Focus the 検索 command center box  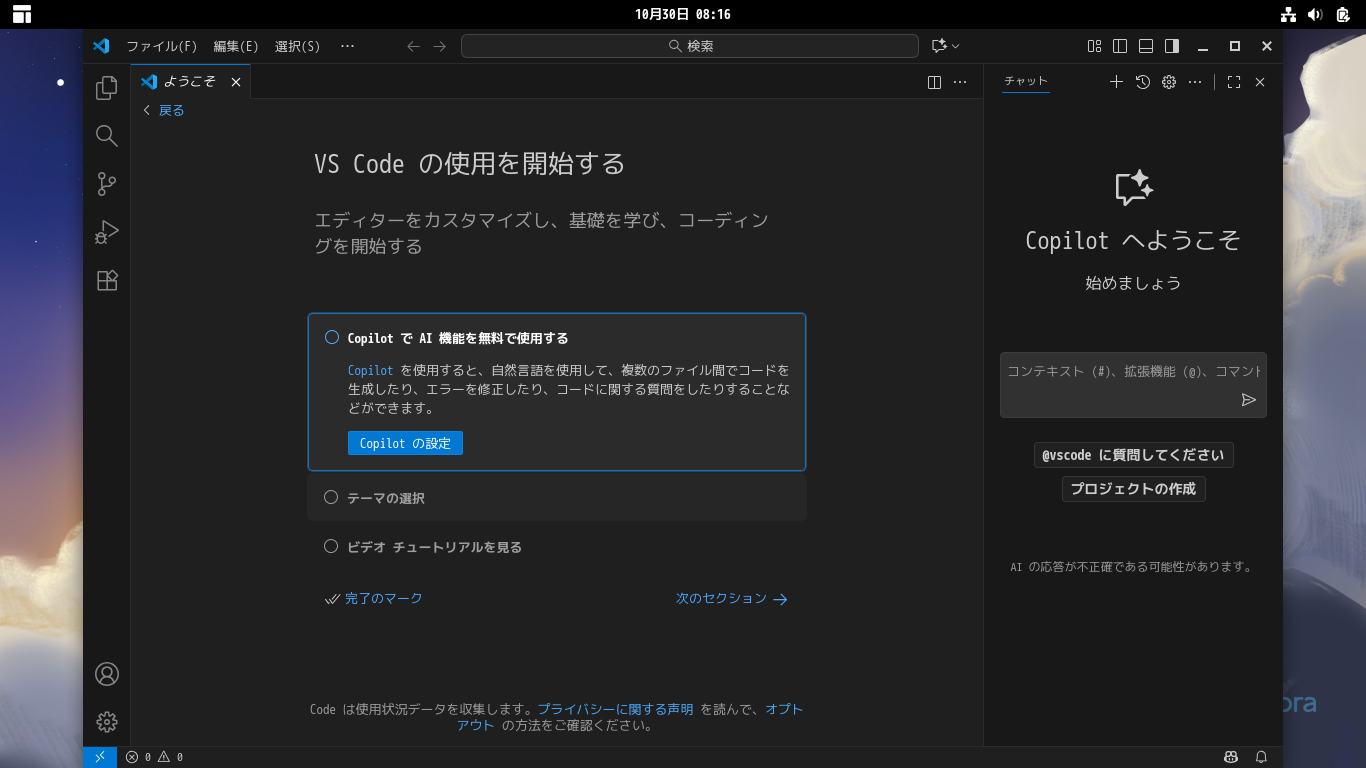click(690, 46)
